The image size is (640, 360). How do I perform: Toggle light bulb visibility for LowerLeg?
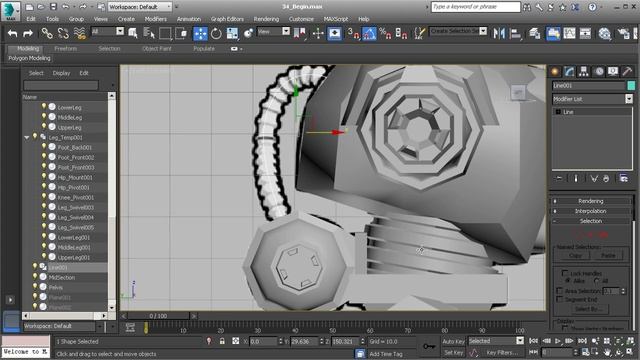click(44, 107)
